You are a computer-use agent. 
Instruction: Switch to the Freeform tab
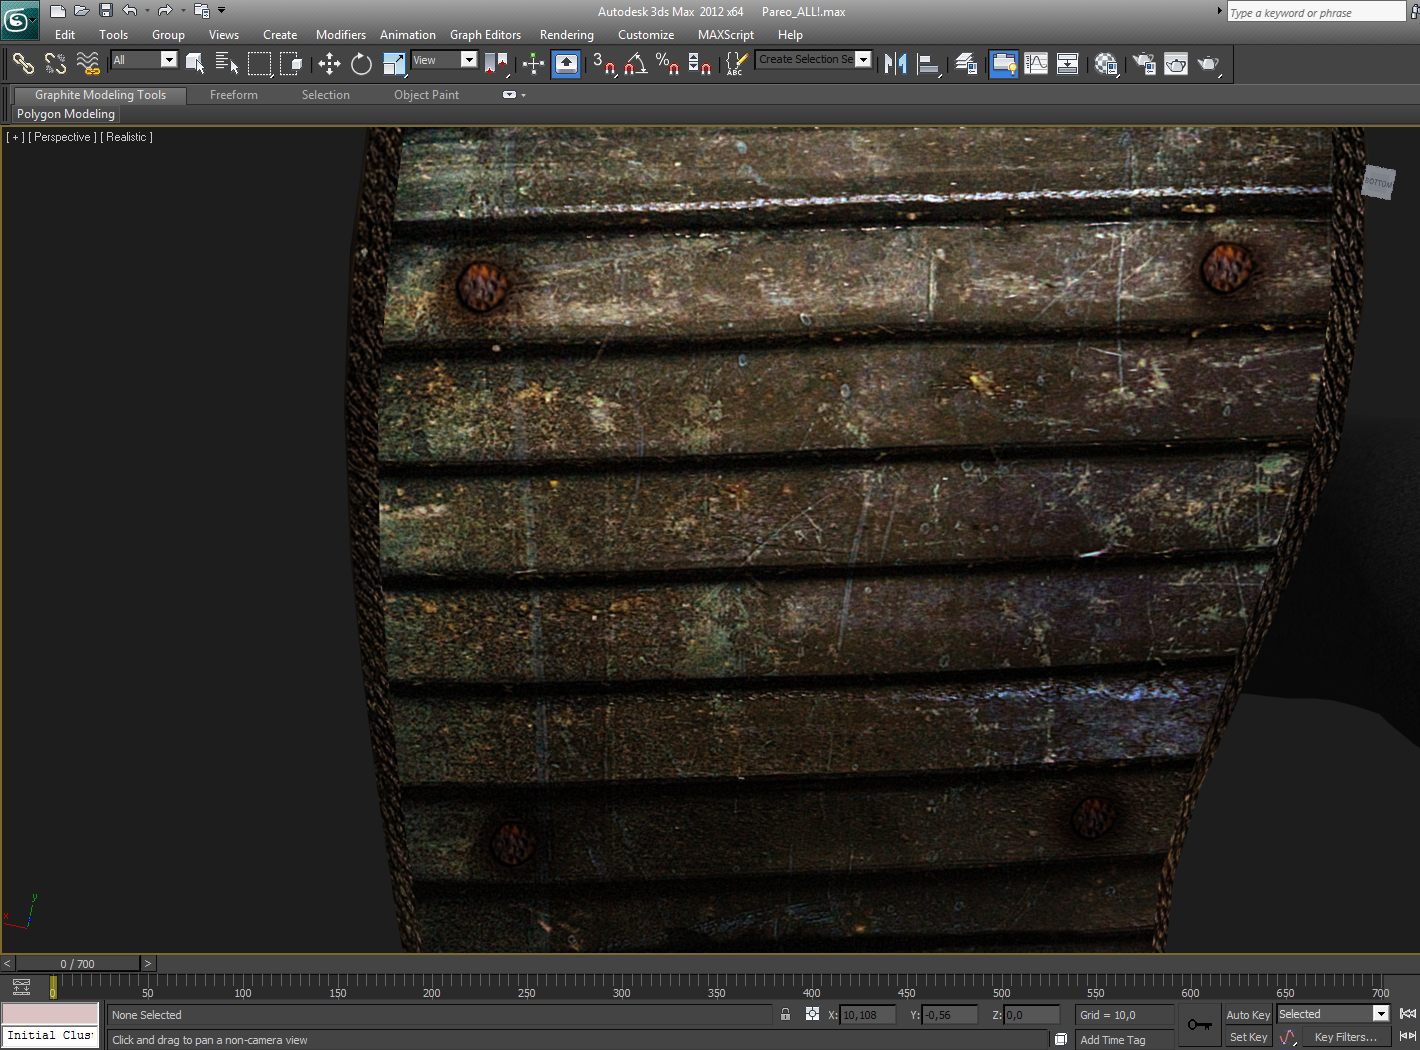coord(233,95)
